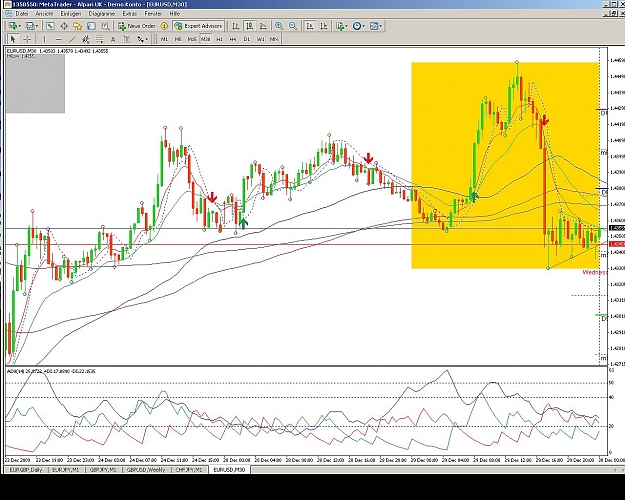Switch to line chart display
This screenshot has height=500, width=625.
coord(263,26)
